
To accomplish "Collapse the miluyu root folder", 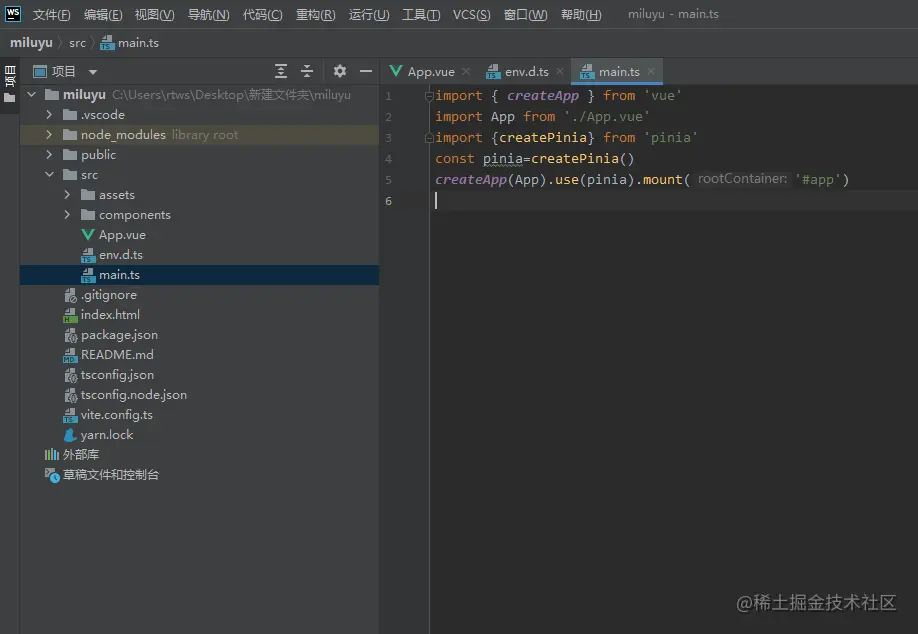I will 32,94.
